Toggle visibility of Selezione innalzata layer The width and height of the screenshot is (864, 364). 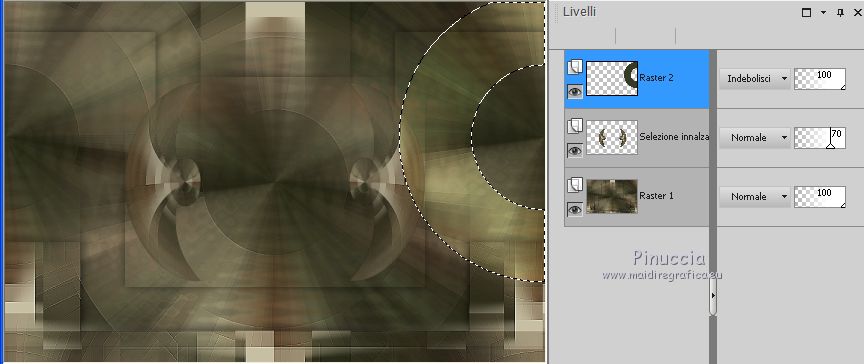click(575, 150)
